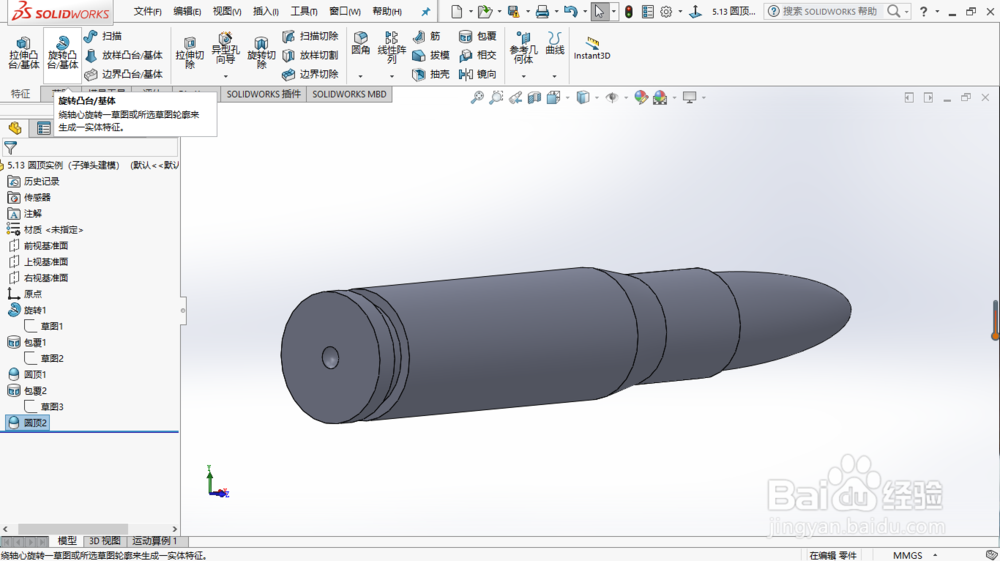The width and height of the screenshot is (1000, 561).
Task: Click the Revolved Boss/Base (旋转凸台/基体) tool
Action: click(62, 54)
